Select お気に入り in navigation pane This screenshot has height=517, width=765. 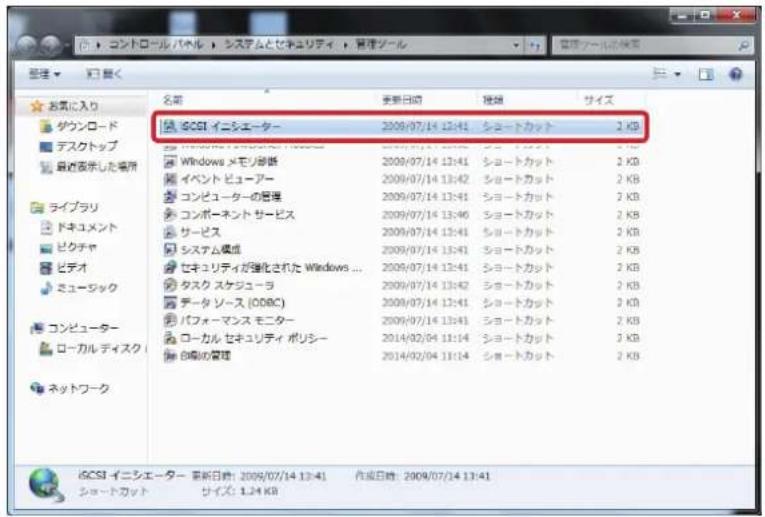[73, 106]
